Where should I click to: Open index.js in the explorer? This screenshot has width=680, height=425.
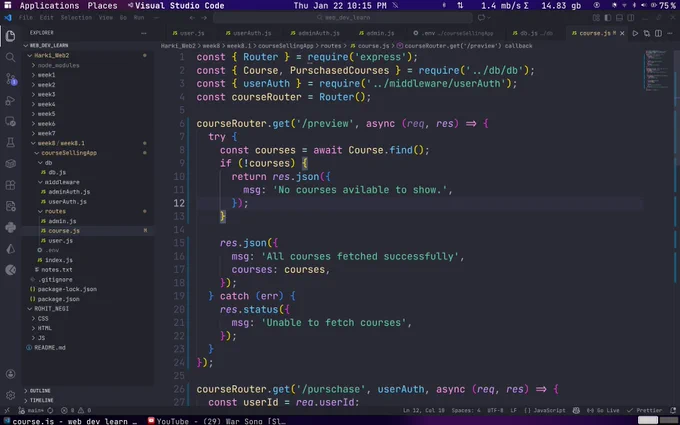point(88,260)
